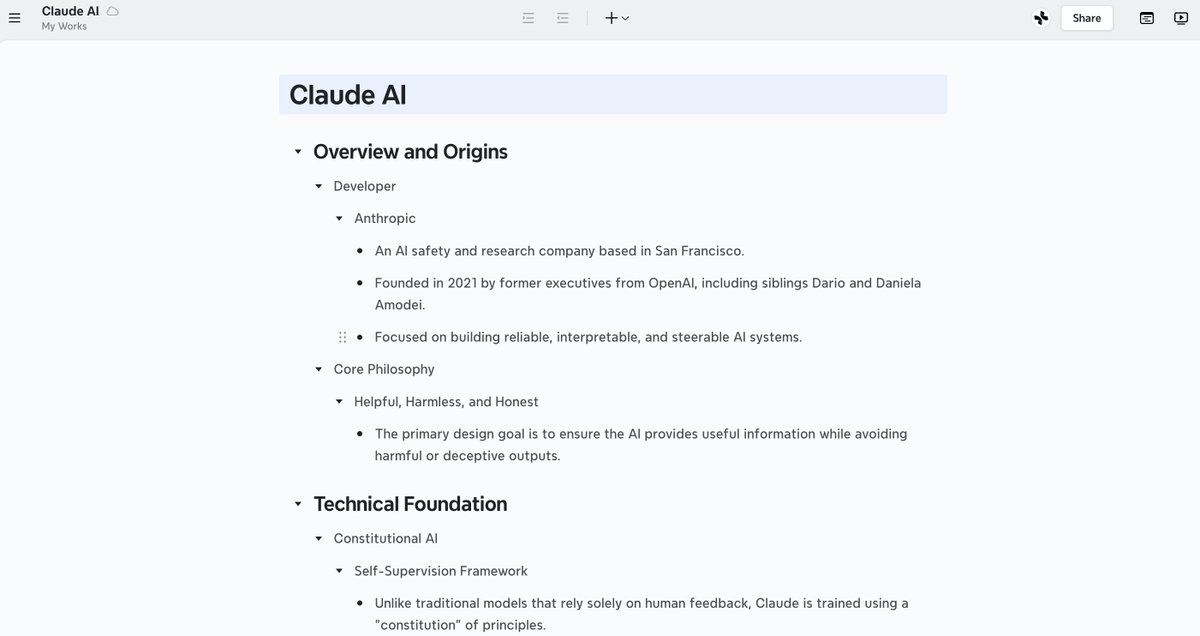Collapse Helpful, Harmless, and Honest node
Viewport: 1200px width, 636px height.
point(339,402)
